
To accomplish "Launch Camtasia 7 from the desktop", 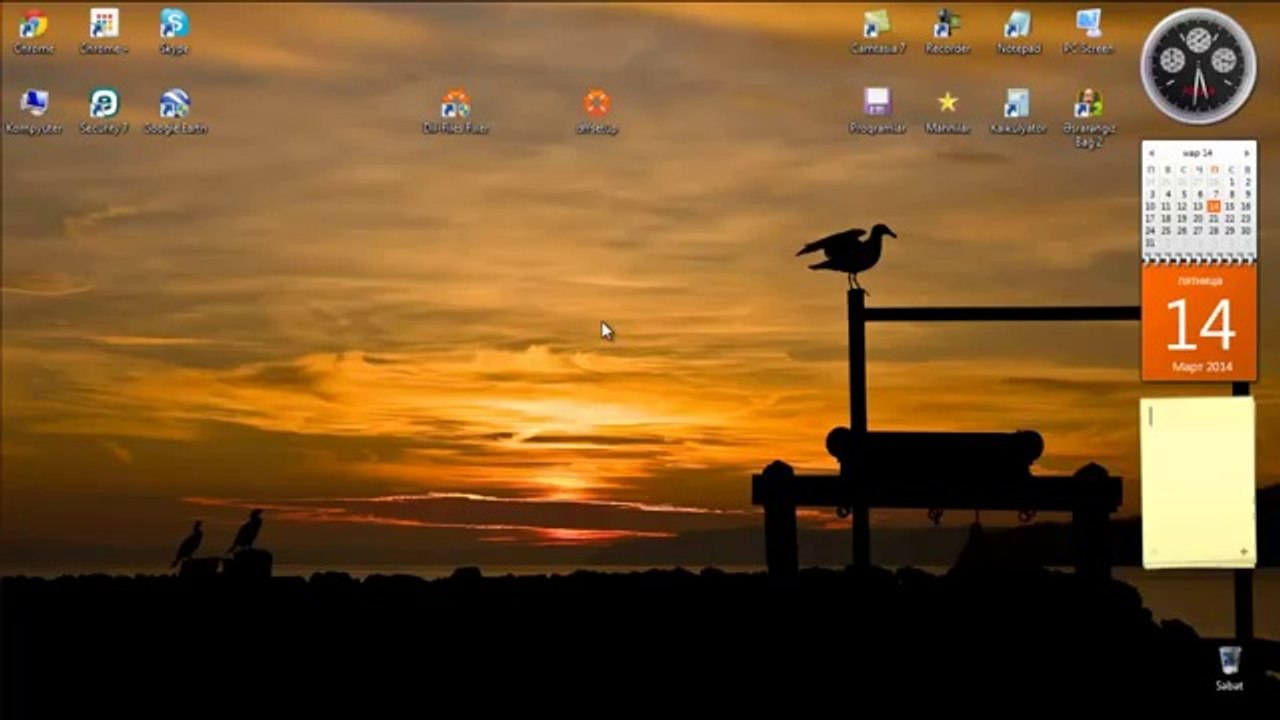I will pyautogui.click(x=877, y=31).
